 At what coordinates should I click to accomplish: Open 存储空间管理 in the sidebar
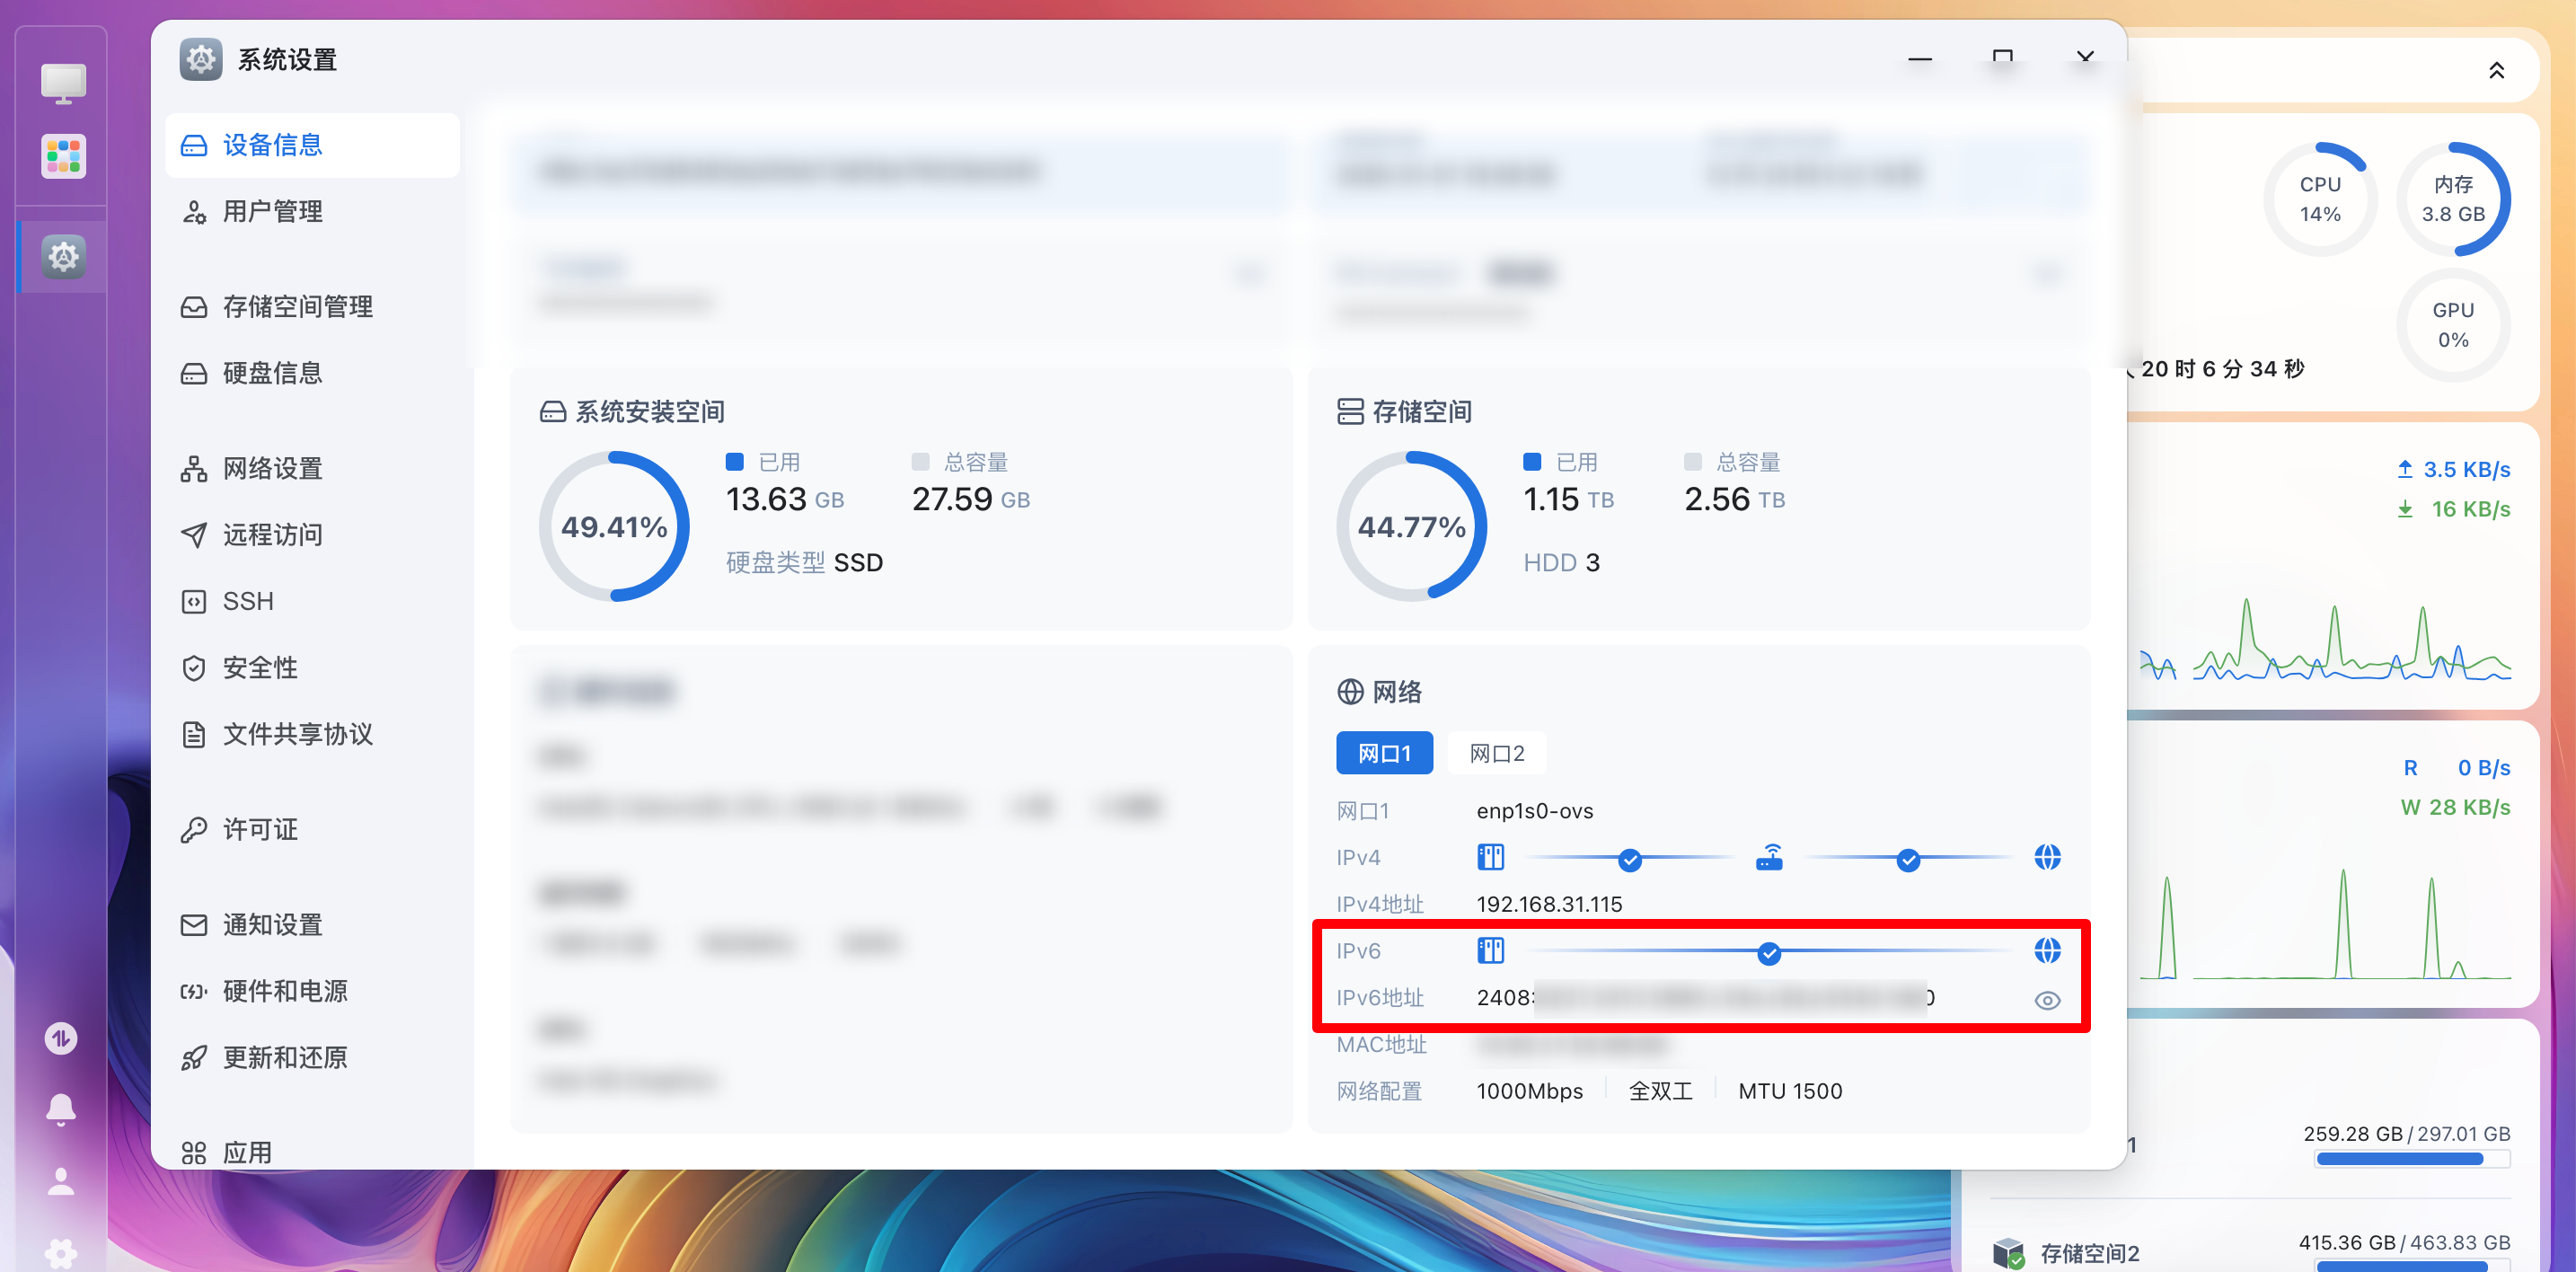[x=297, y=306]
